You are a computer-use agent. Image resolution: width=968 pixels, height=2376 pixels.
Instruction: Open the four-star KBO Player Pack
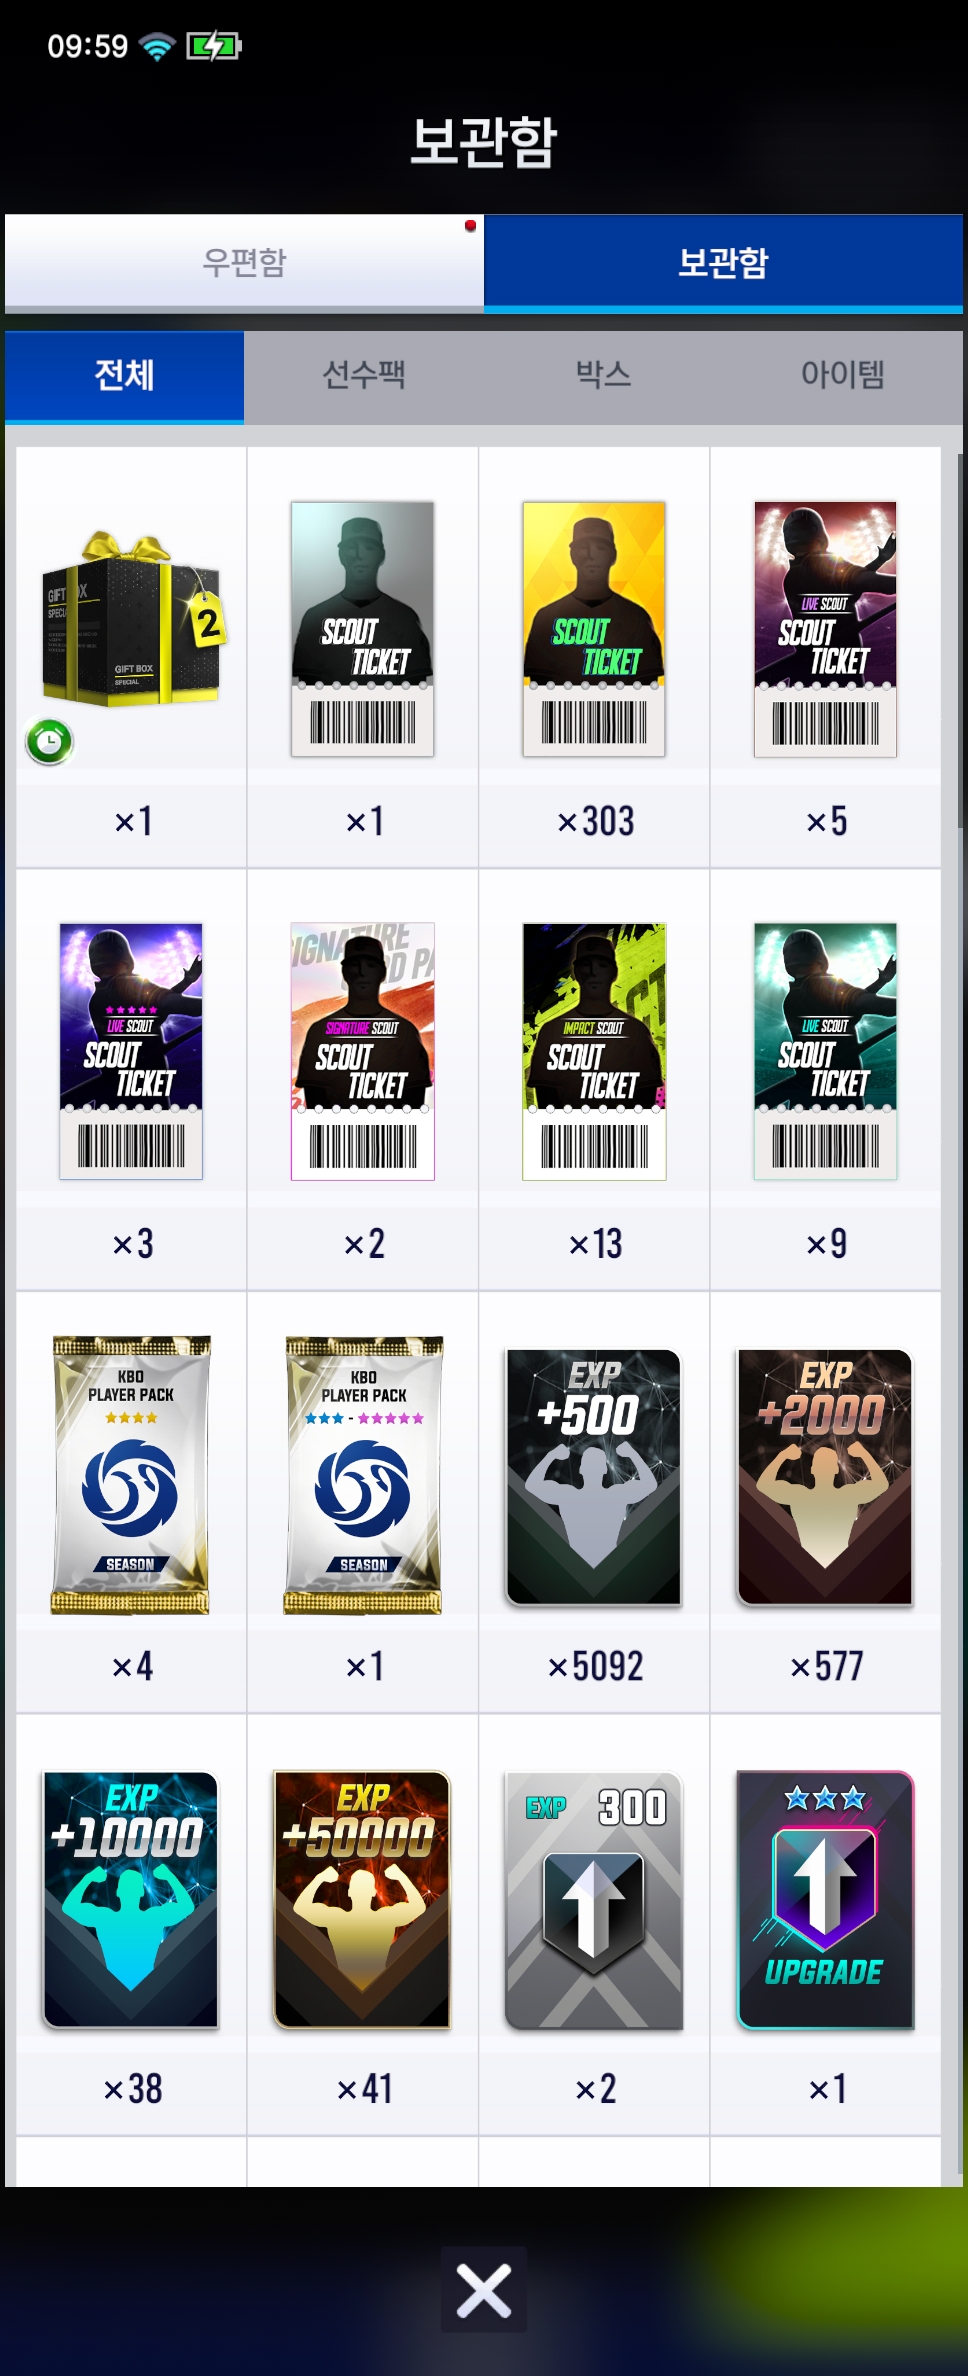(x=131, y=1475)
